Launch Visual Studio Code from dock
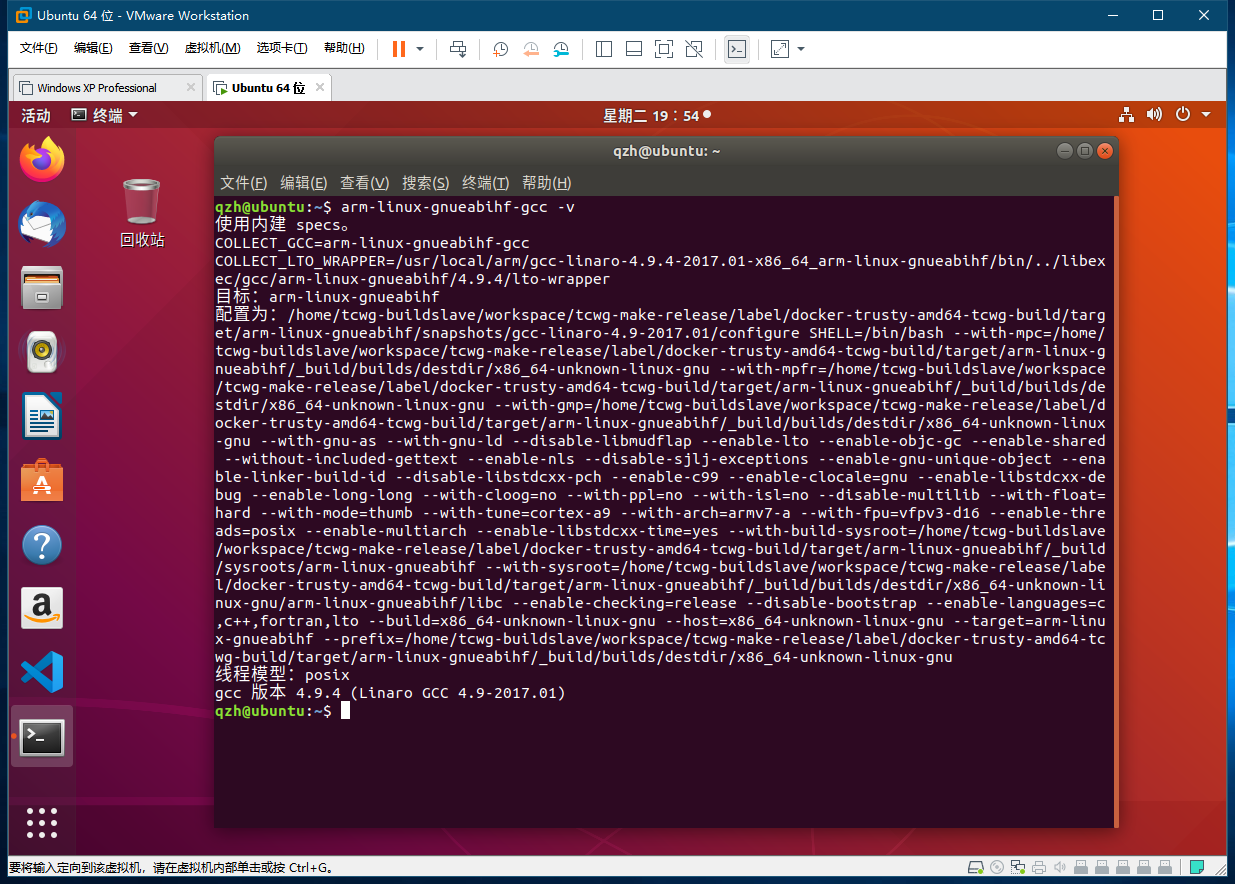This screenshot has width=1235, height=884. 42,672
